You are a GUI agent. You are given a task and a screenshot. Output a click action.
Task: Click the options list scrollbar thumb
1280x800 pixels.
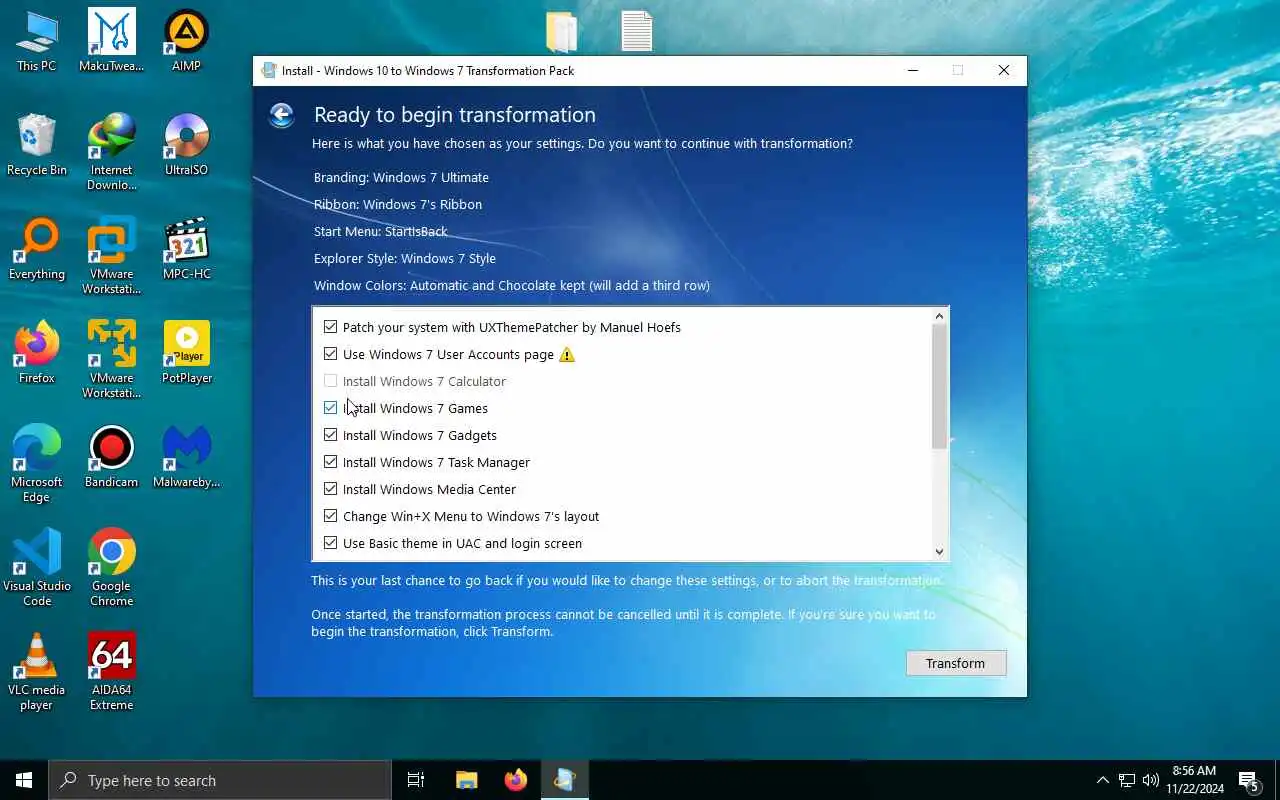tap(939, 386)
